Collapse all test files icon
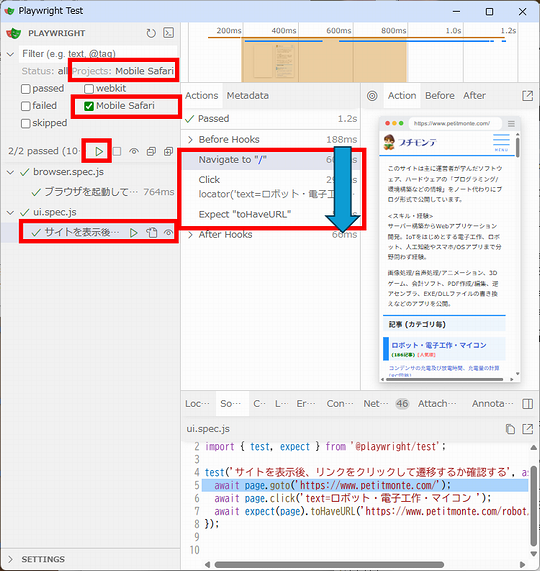Screen dimensions: 540x571 coord(151,151)
